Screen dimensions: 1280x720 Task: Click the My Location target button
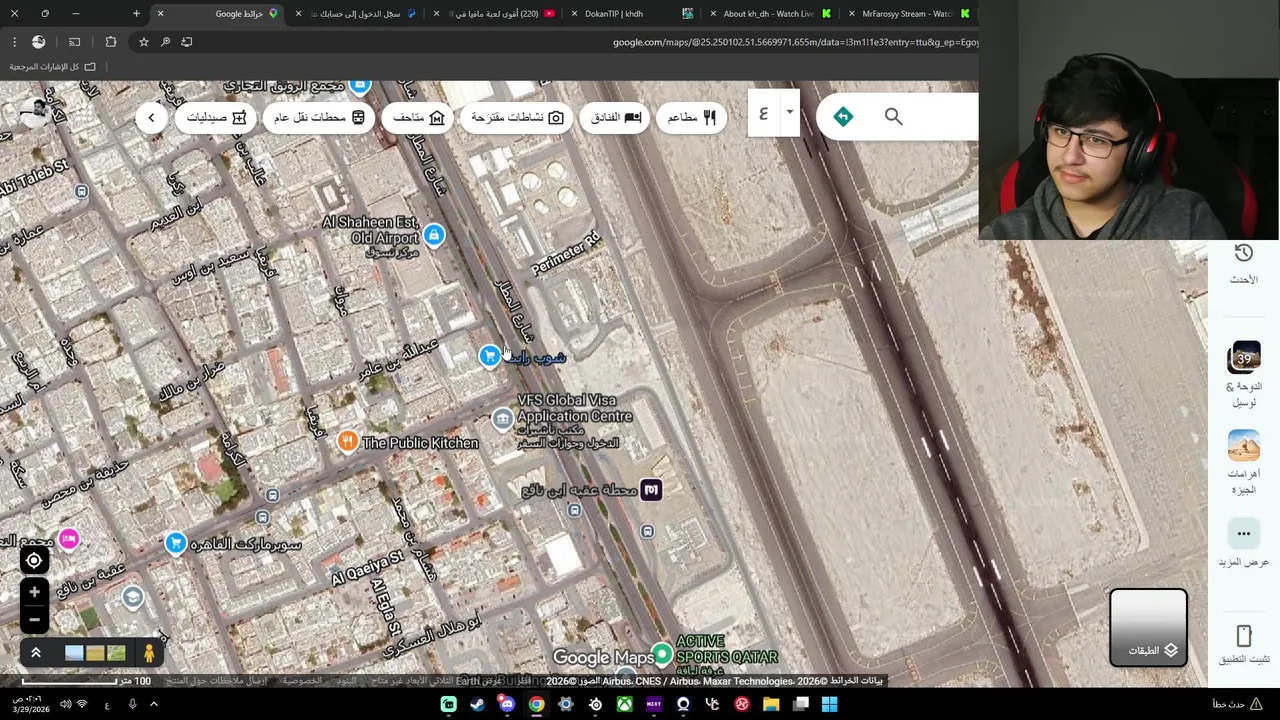[x=34, y=560]
